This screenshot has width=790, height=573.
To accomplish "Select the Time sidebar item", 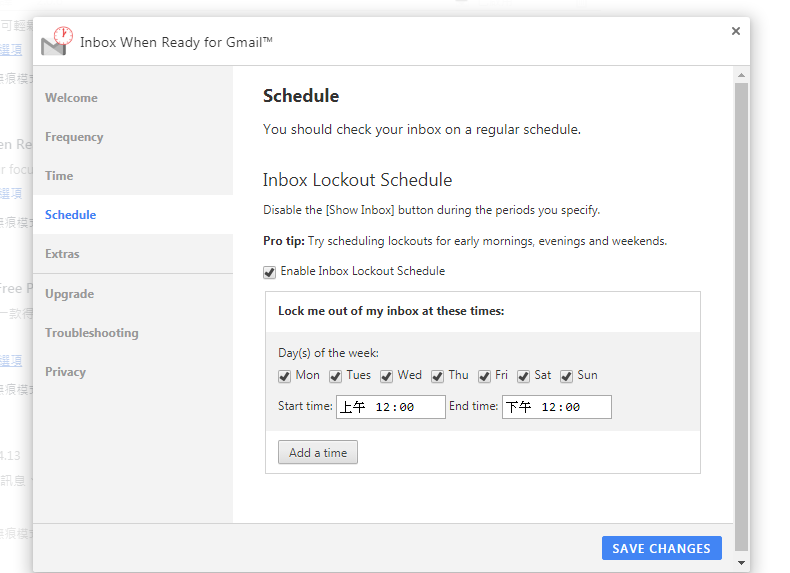I will pyautogui.click(x=59, y=176).
